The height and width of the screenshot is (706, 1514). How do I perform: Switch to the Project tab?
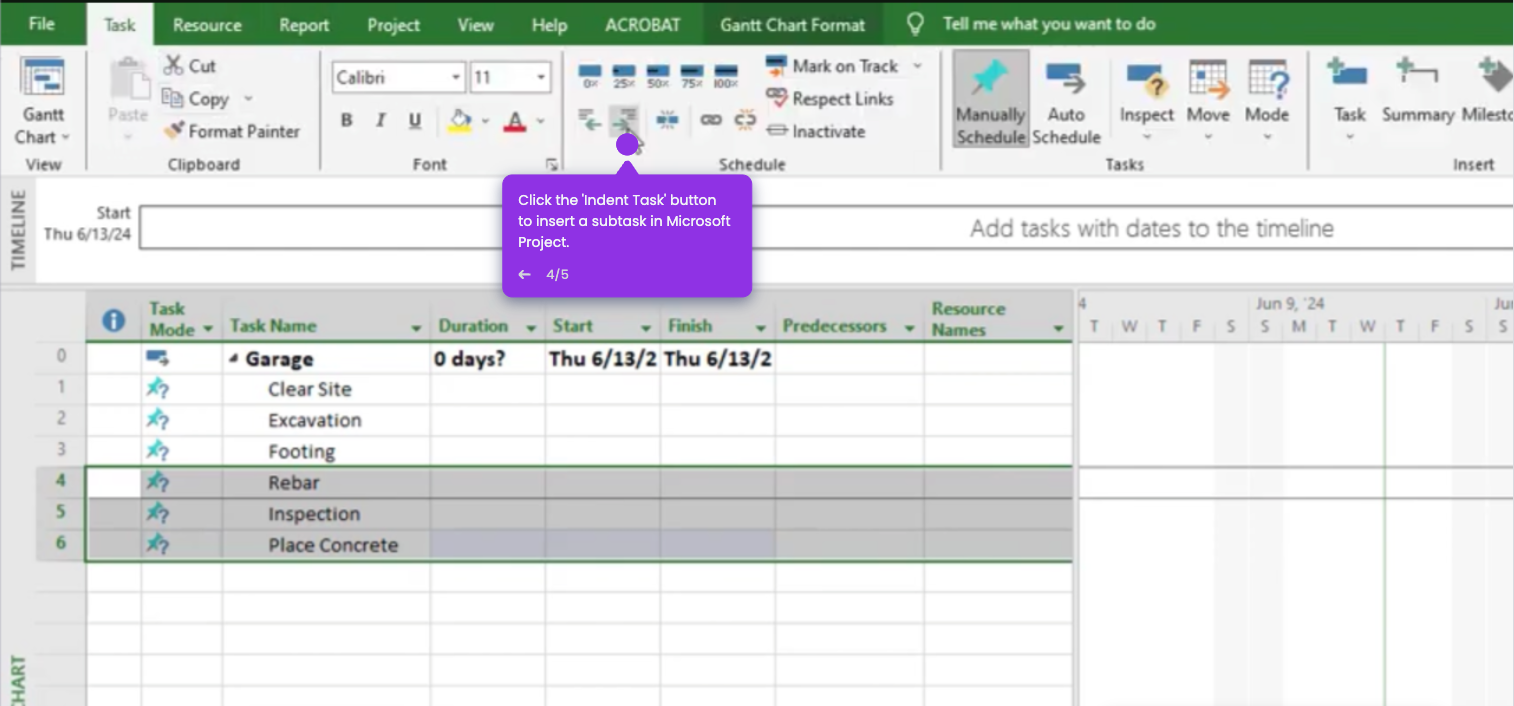(393, 25)
